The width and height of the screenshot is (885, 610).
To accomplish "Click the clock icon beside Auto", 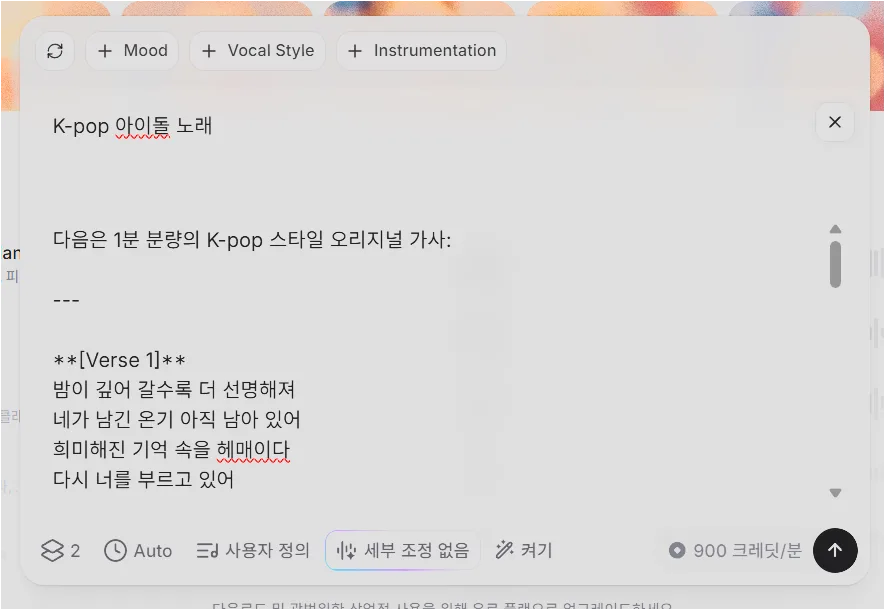I will pos(115,550).
